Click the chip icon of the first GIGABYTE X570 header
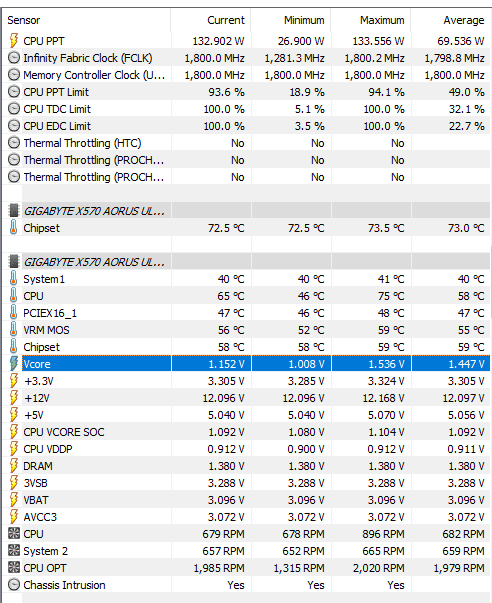492x603 pixels. point(13,211)
